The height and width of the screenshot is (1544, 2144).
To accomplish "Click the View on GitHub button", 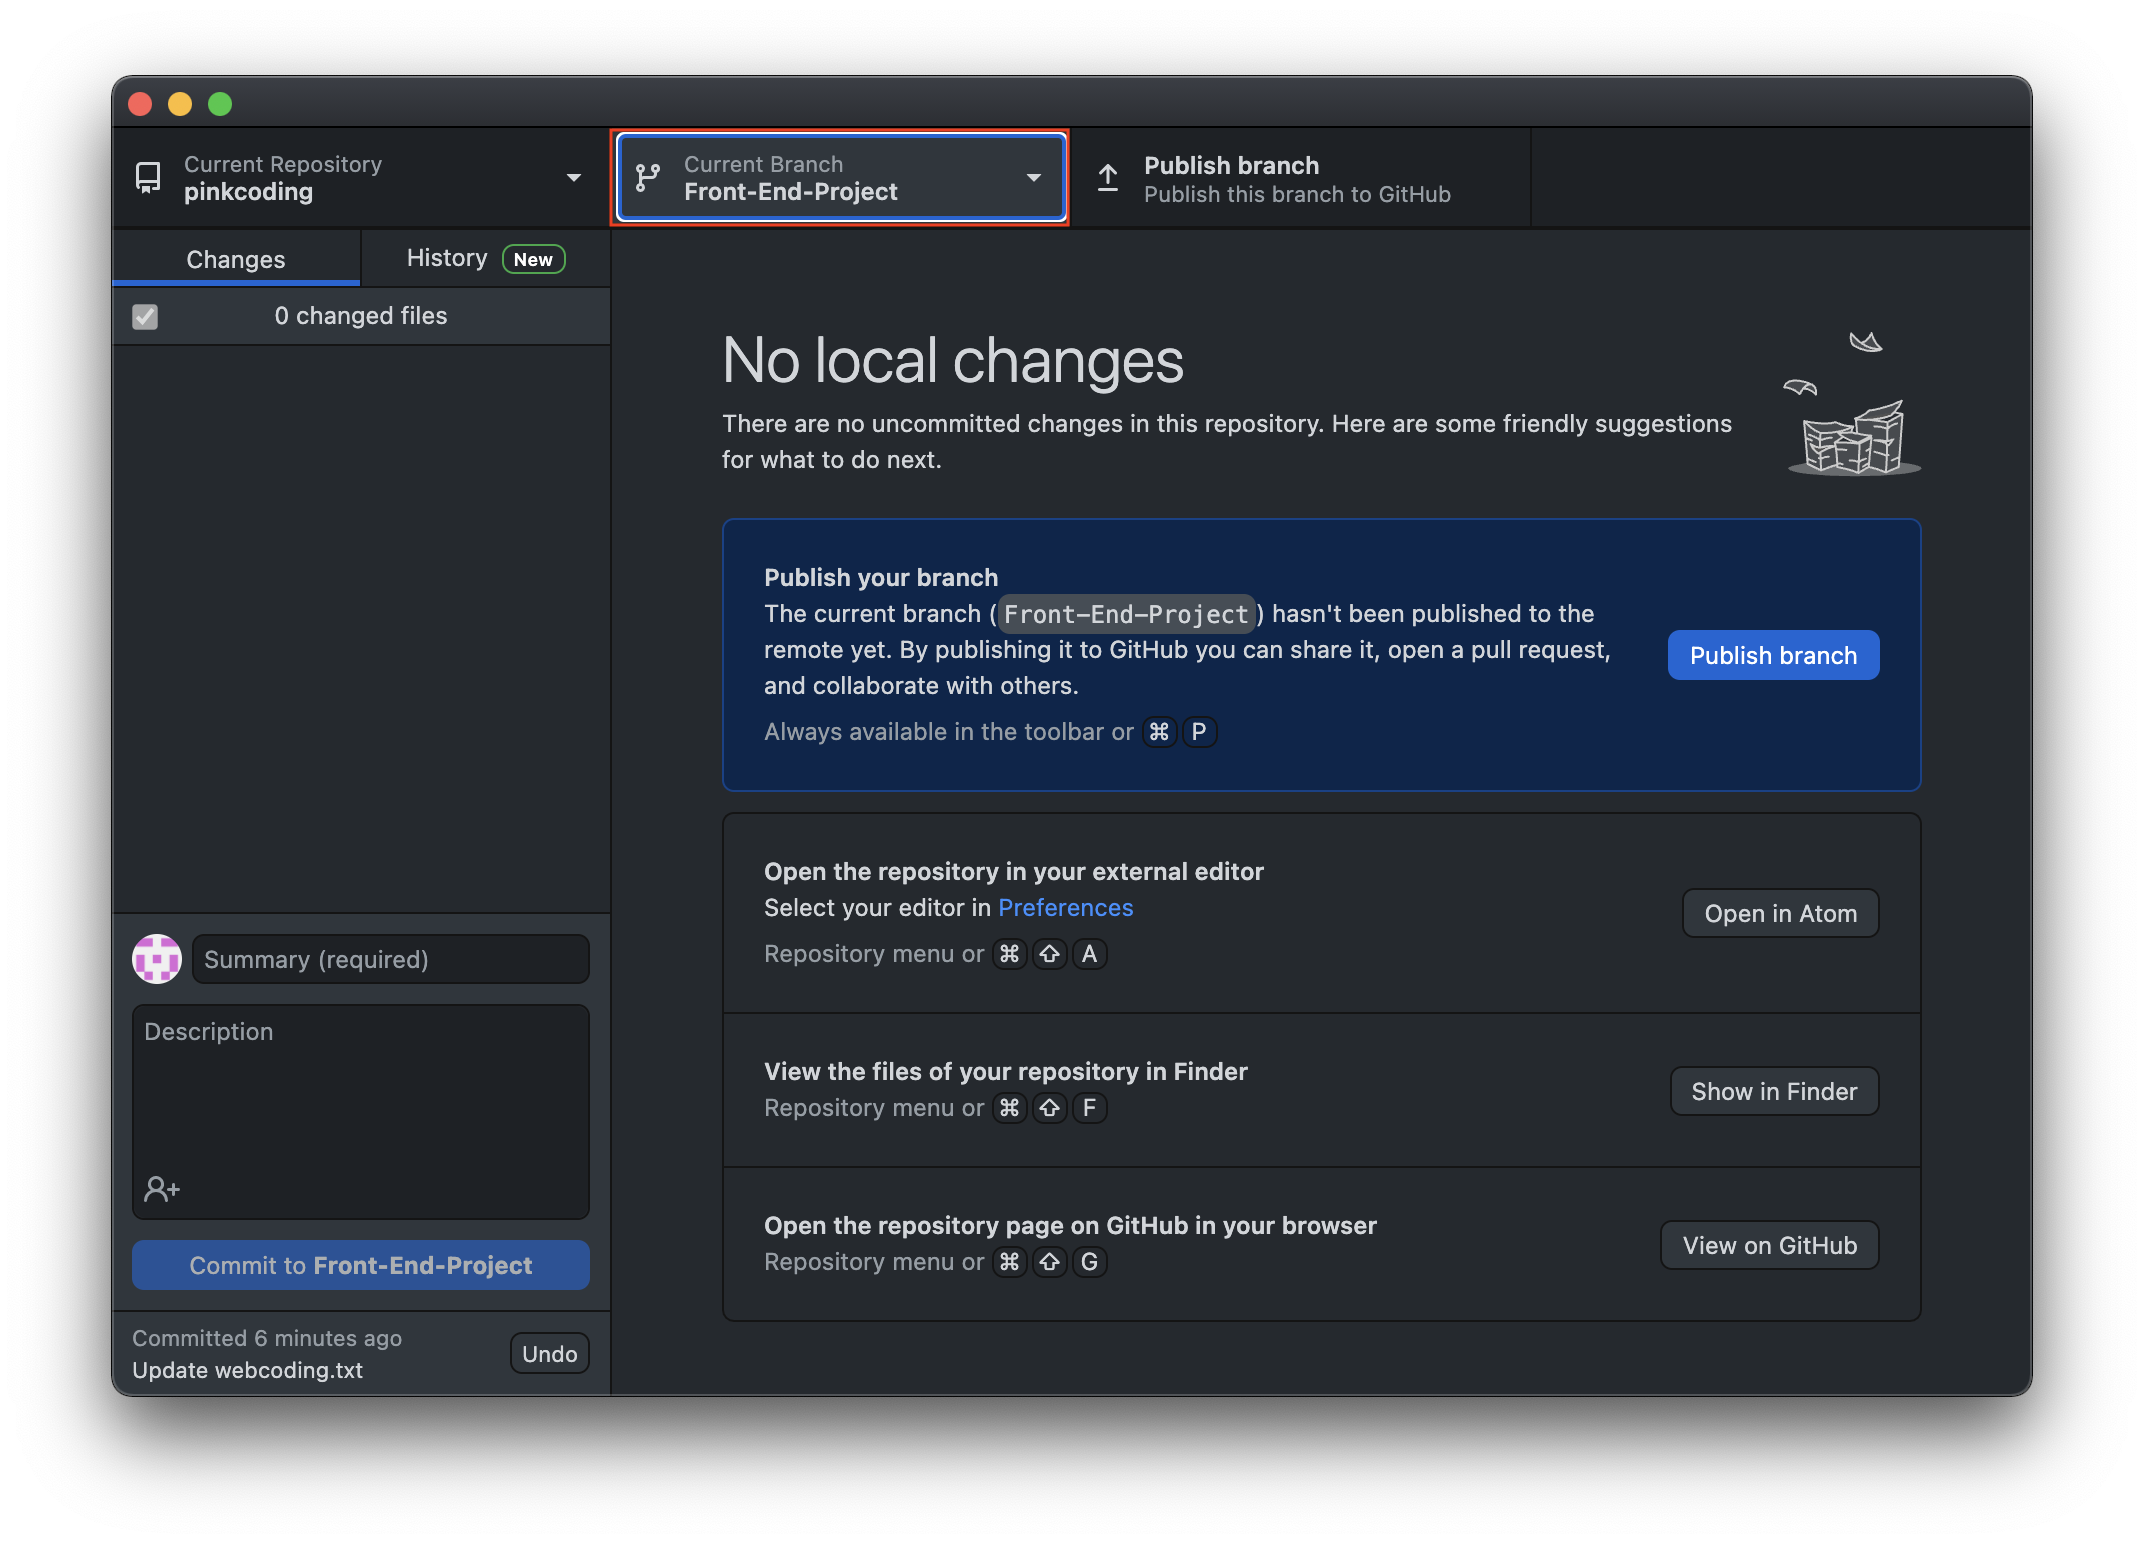I will [1769, 1245].
